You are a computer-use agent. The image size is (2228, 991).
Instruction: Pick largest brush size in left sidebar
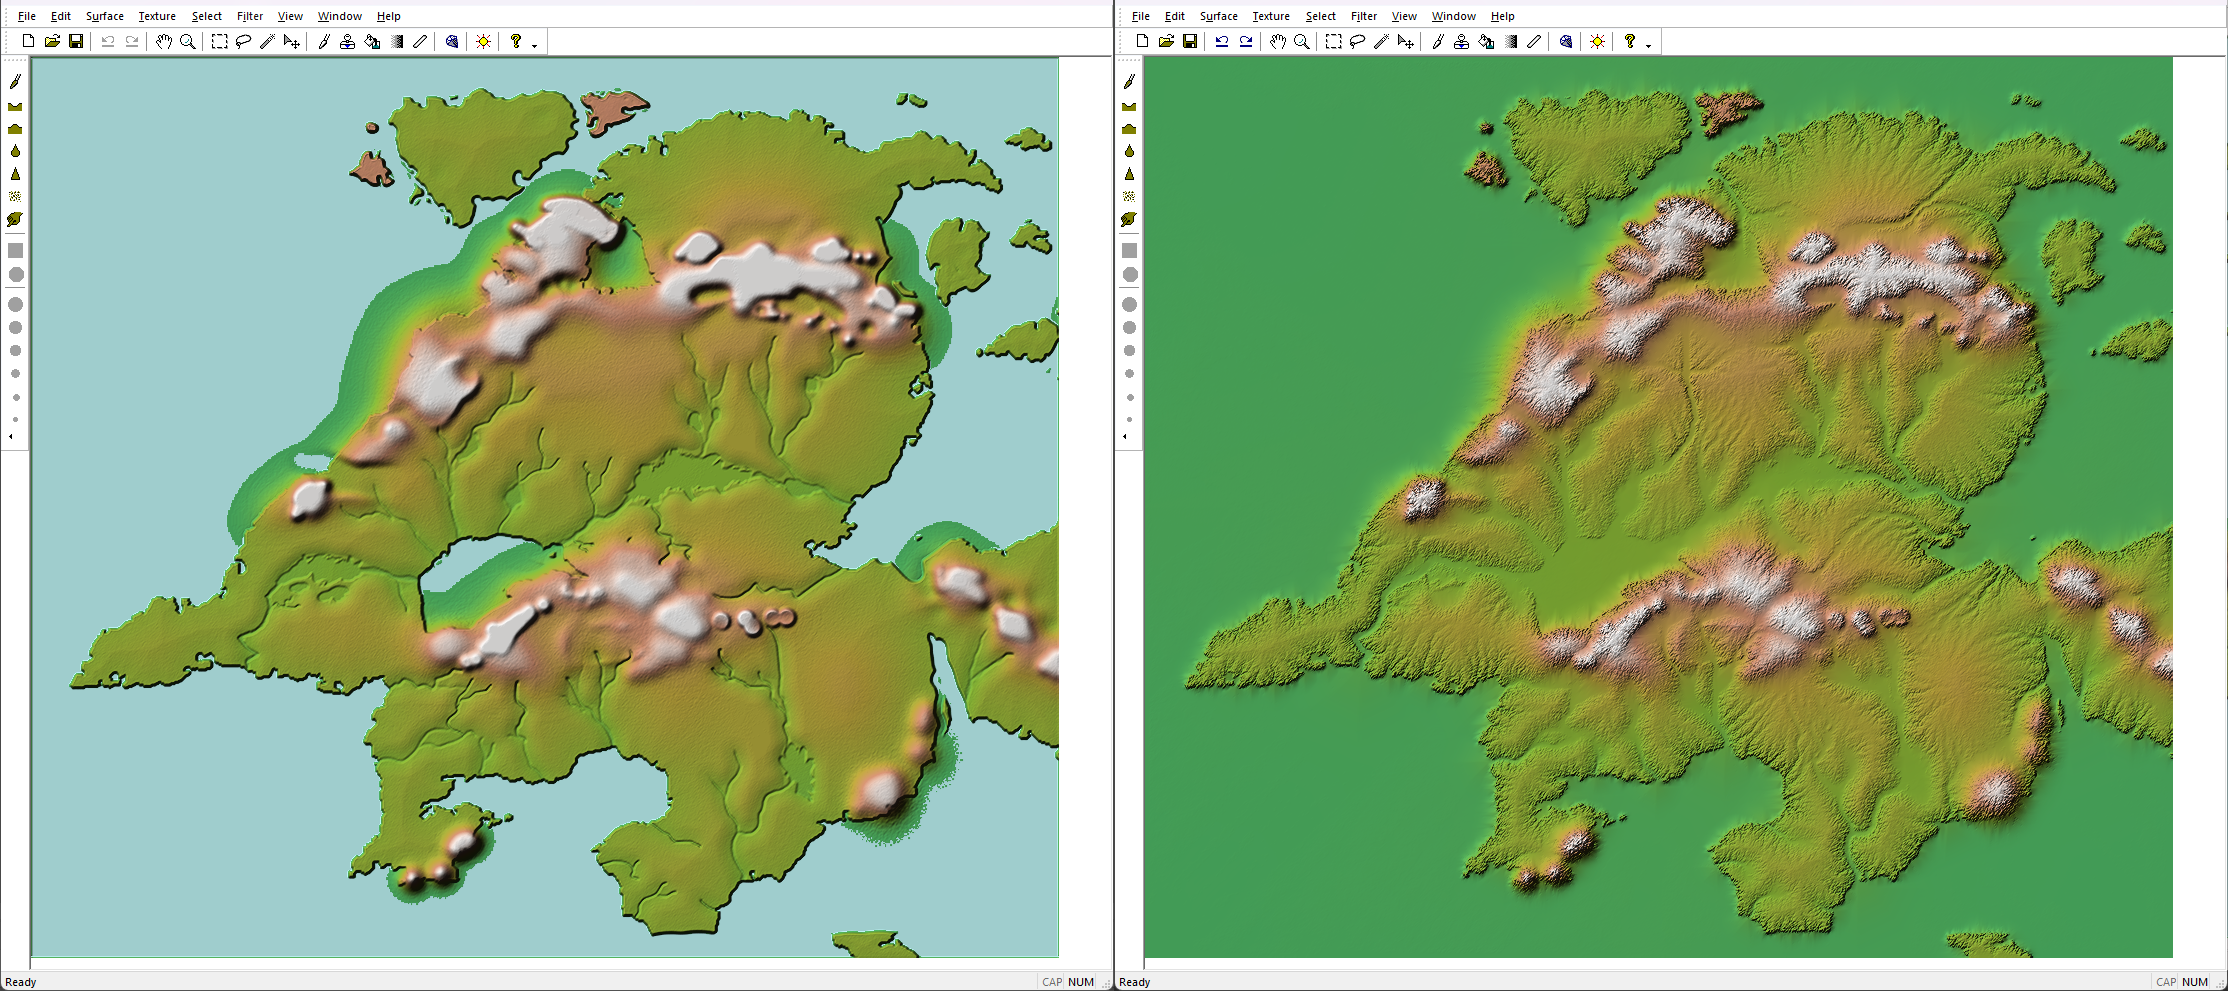(15, 305)
